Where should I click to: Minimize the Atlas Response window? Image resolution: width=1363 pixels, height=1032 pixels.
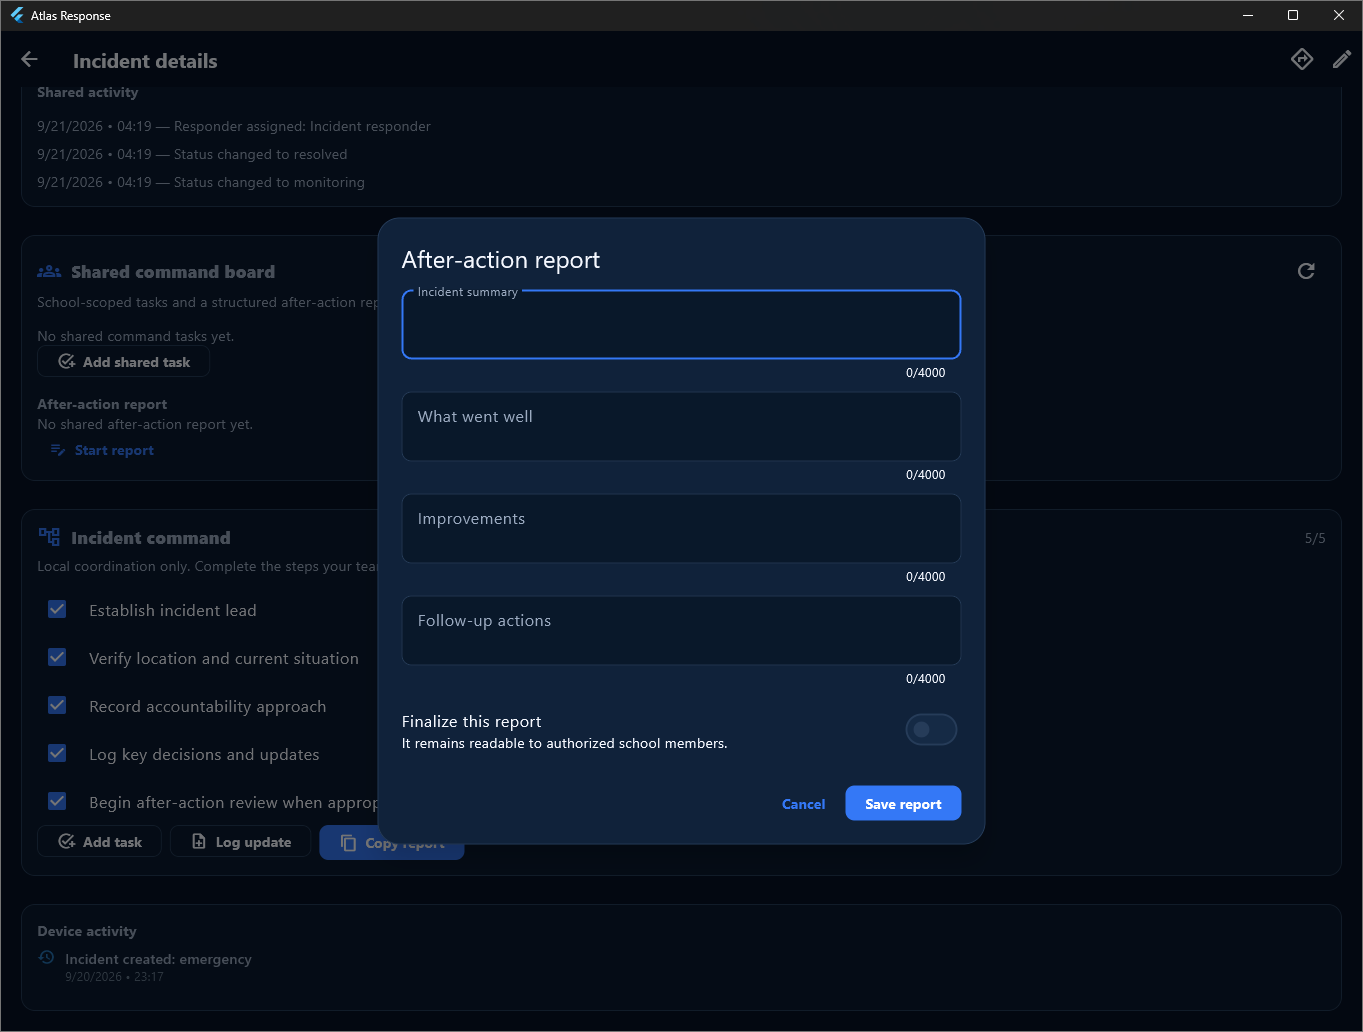pos(1248,15)
